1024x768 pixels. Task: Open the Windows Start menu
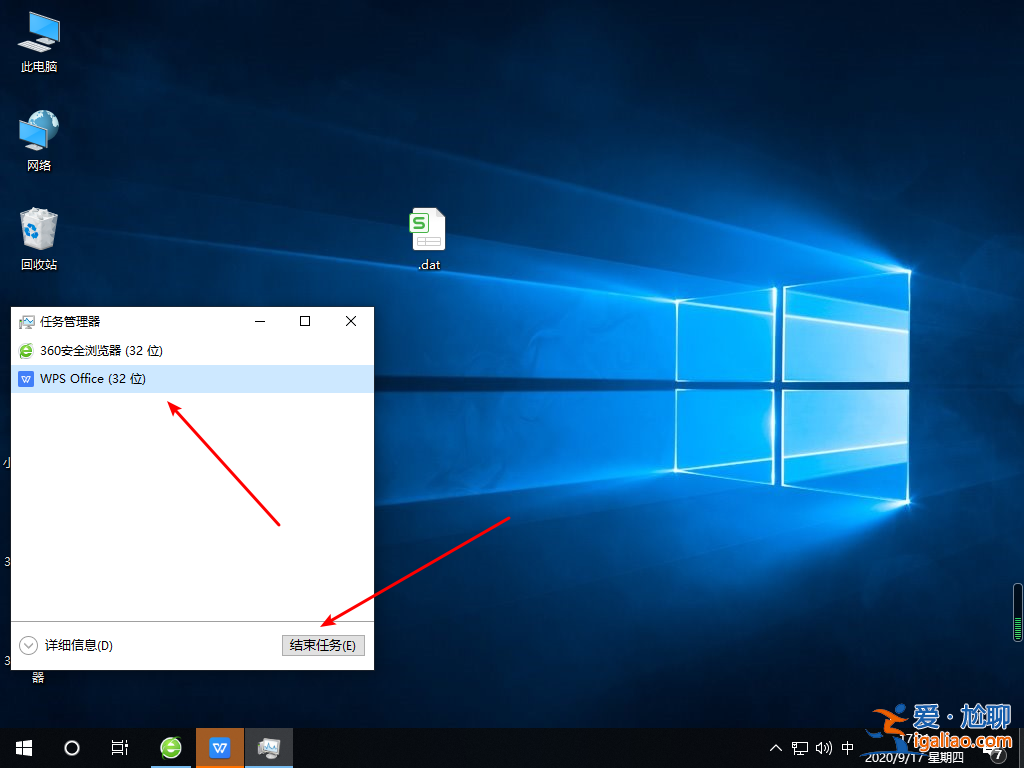[23, 747]
